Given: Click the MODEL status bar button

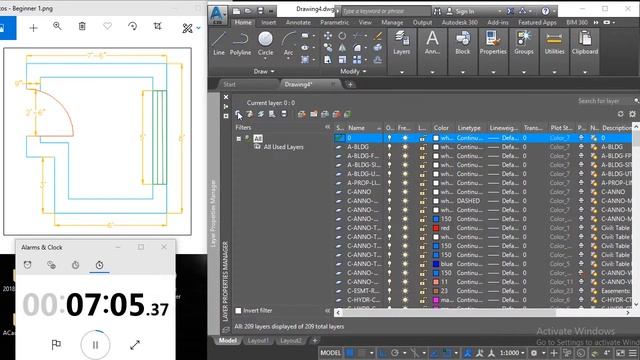Looking at the screenshot, I should 330,353.
